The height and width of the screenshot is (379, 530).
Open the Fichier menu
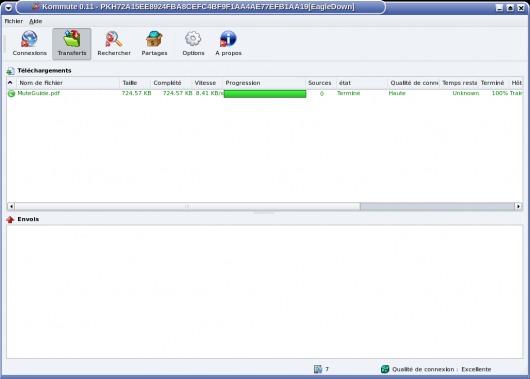click(x=14, y=21)
